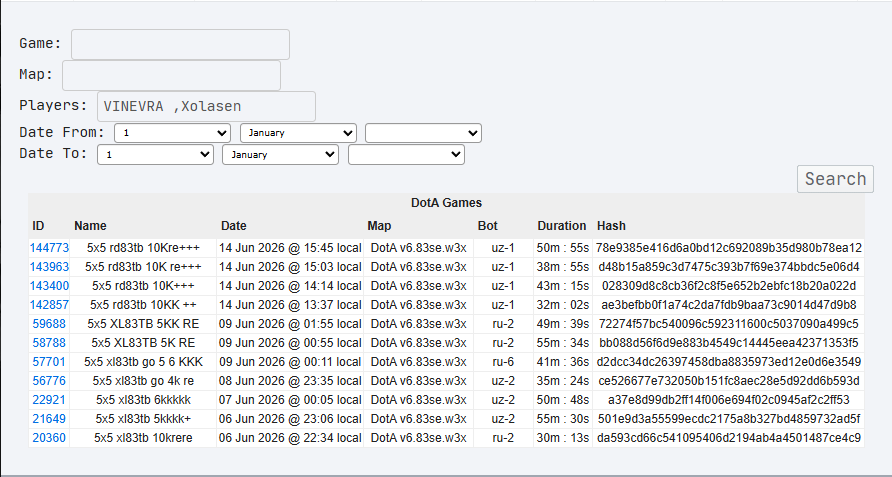Click the Bot column header
Viewport: 892px width, 477px height.
pos(488,226)
